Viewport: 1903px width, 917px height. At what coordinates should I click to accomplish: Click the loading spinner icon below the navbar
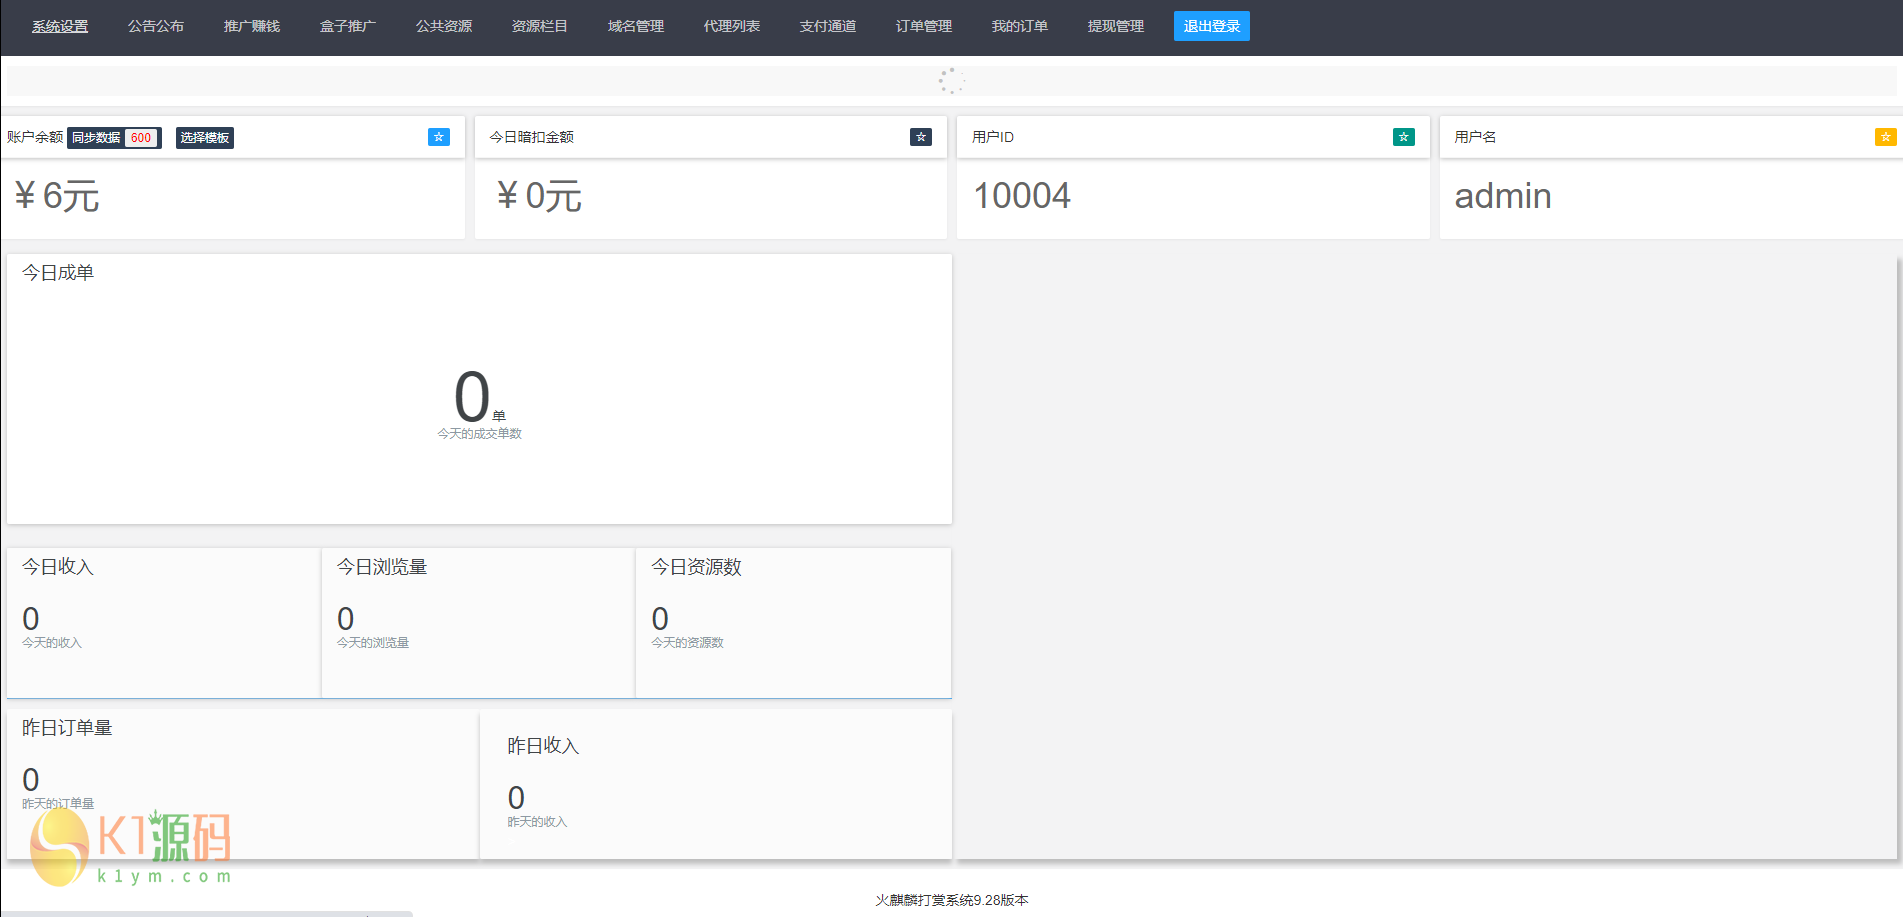click(x=951, y=81)
